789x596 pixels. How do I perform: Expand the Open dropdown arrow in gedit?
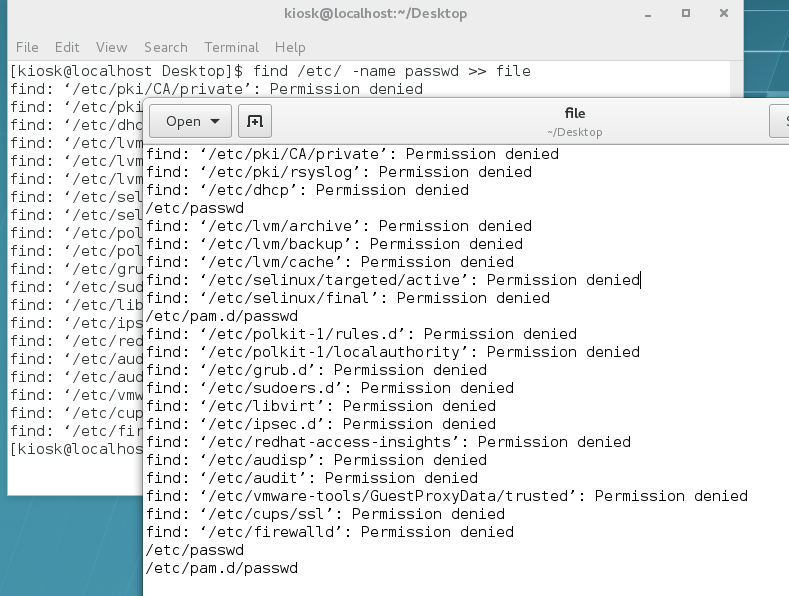(215, 121)
